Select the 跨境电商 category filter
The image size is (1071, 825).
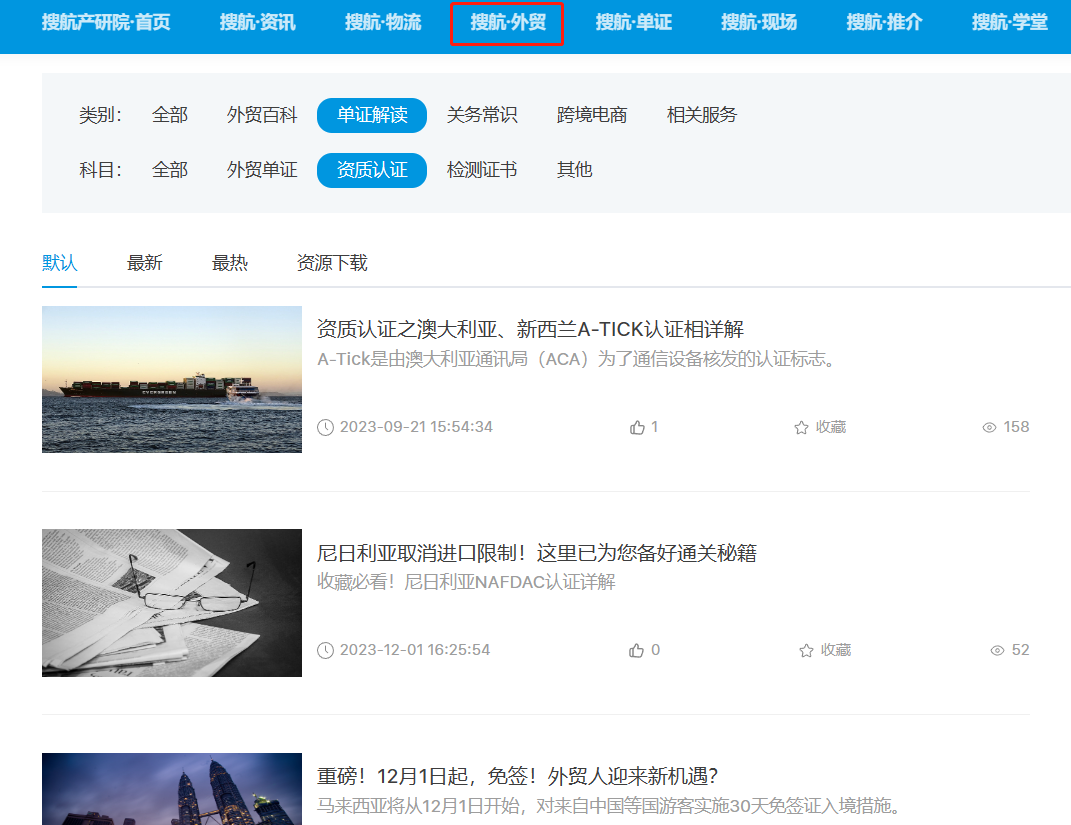click(x=592, y=116)
